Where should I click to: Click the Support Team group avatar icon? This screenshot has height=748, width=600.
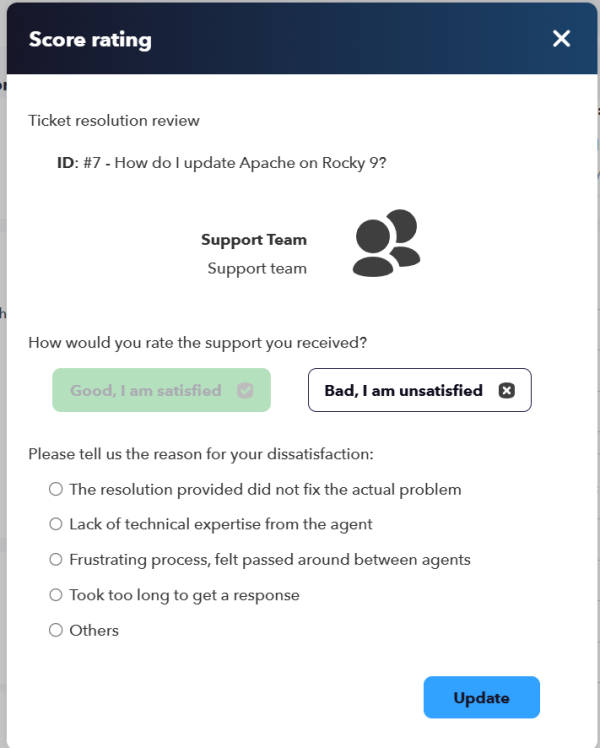[386, 243]
